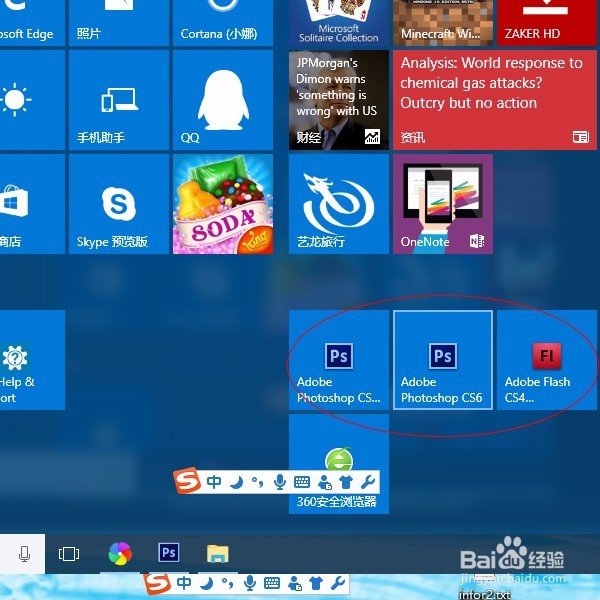
Task: Launch the Adobe Flash CS4 tile
Action: [x=547, y=360]
